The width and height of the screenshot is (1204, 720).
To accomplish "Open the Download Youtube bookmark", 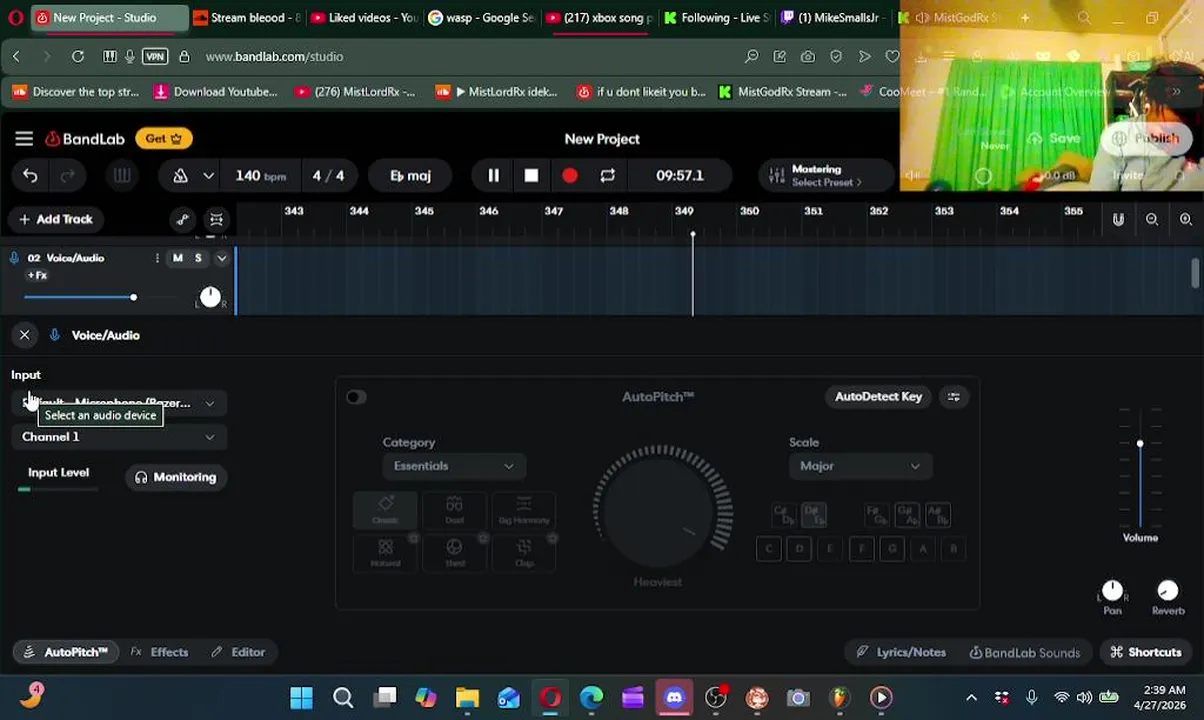I will coord(216,92).
